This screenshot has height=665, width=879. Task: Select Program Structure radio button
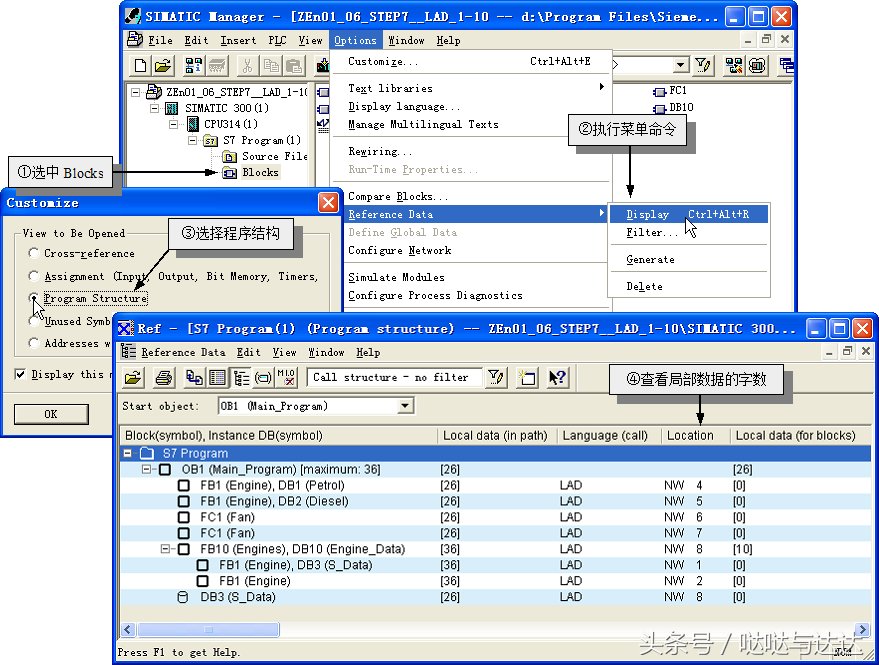point(34,298)
